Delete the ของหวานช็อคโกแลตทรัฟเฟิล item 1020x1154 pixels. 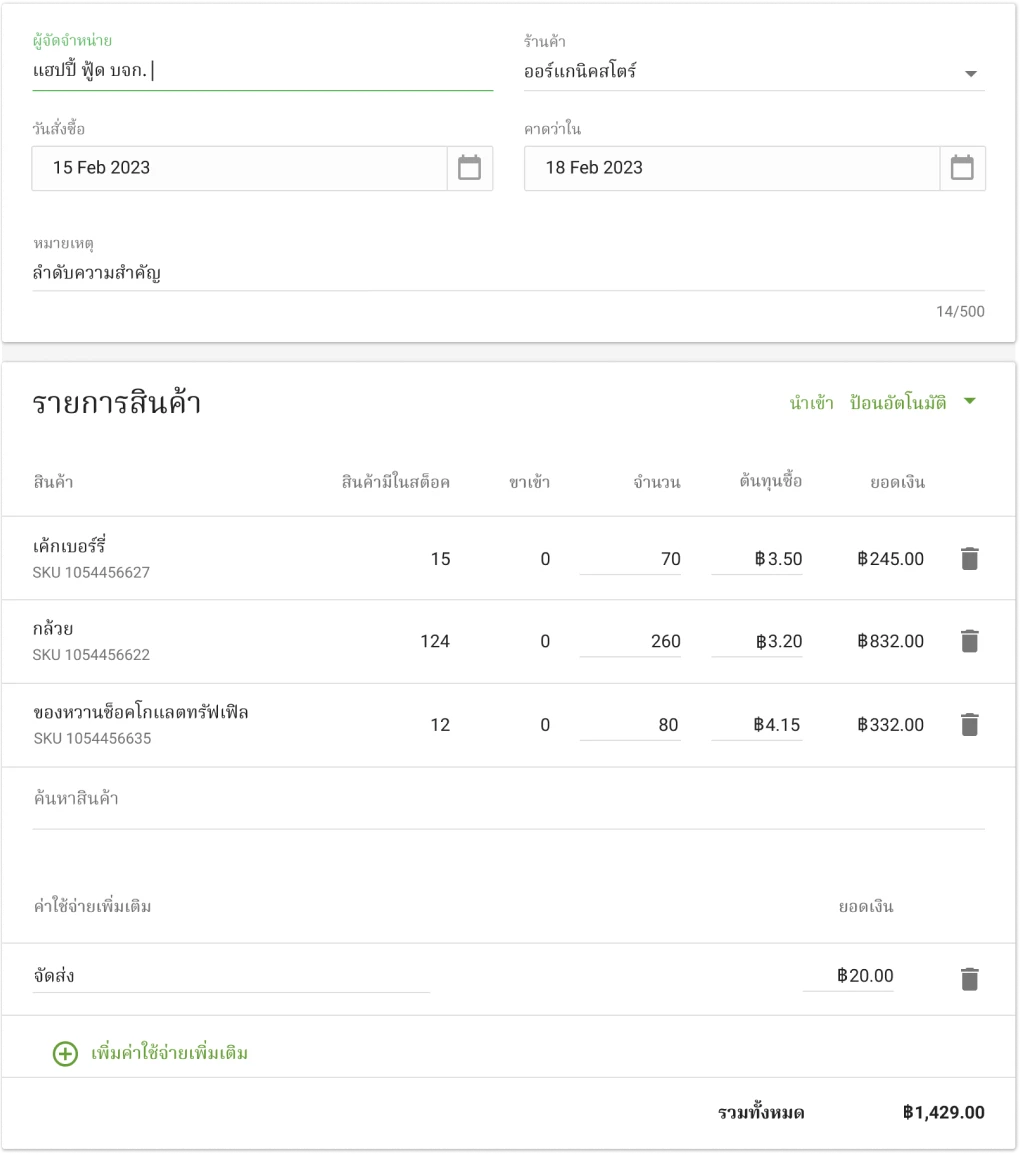click(969, 724)
